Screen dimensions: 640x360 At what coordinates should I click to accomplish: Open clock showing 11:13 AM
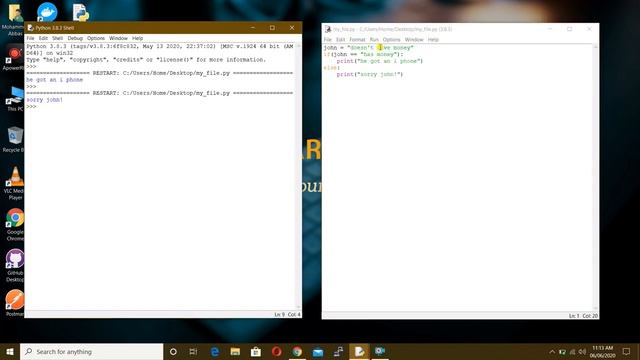(602, 351)
